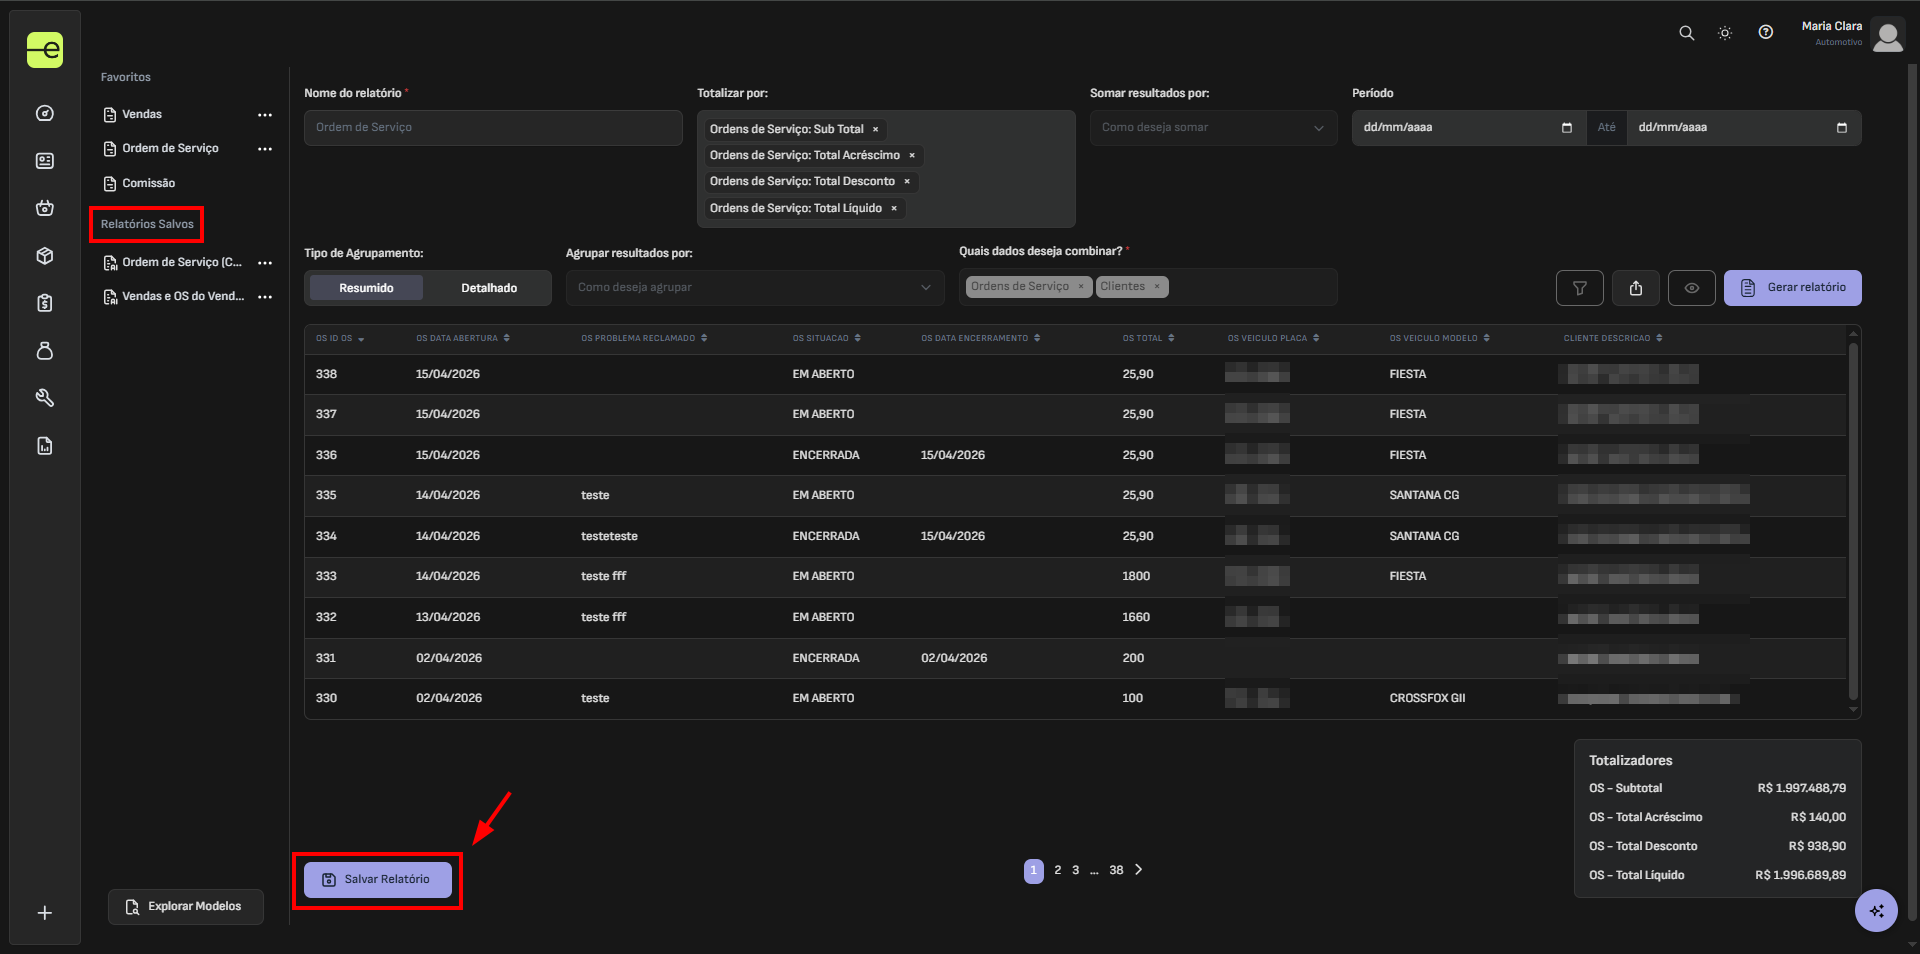
Task: Click the export share icon button
Action: click(1635, 288)
